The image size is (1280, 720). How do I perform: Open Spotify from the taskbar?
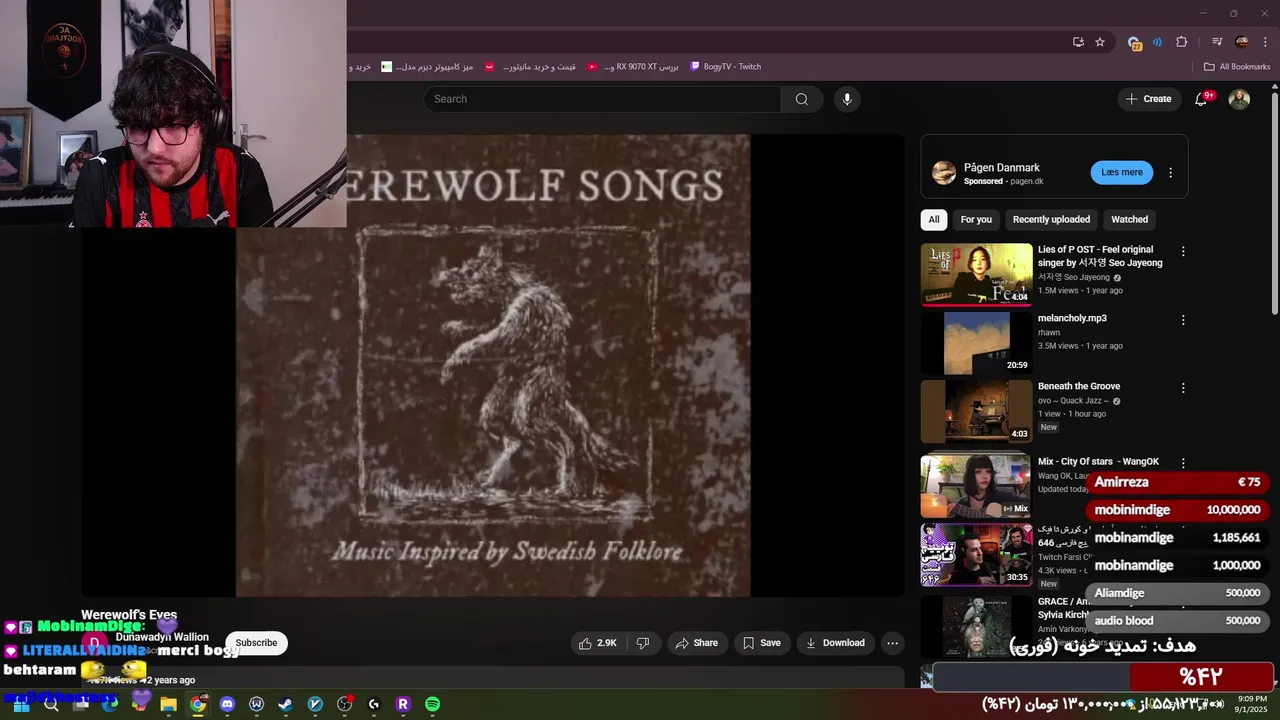(x=432, y=704)
